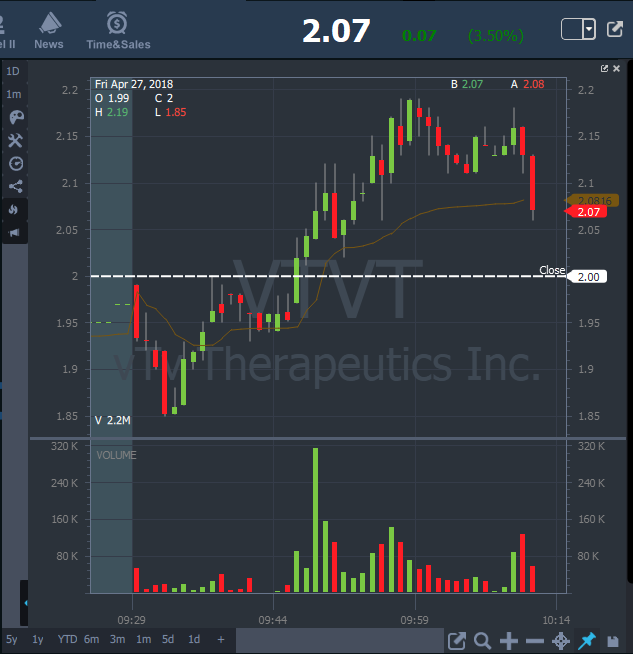This screenshot has height=654, width=633.
Task: Click the VOLUME indicator label
Action: click(x=116, y=455)
